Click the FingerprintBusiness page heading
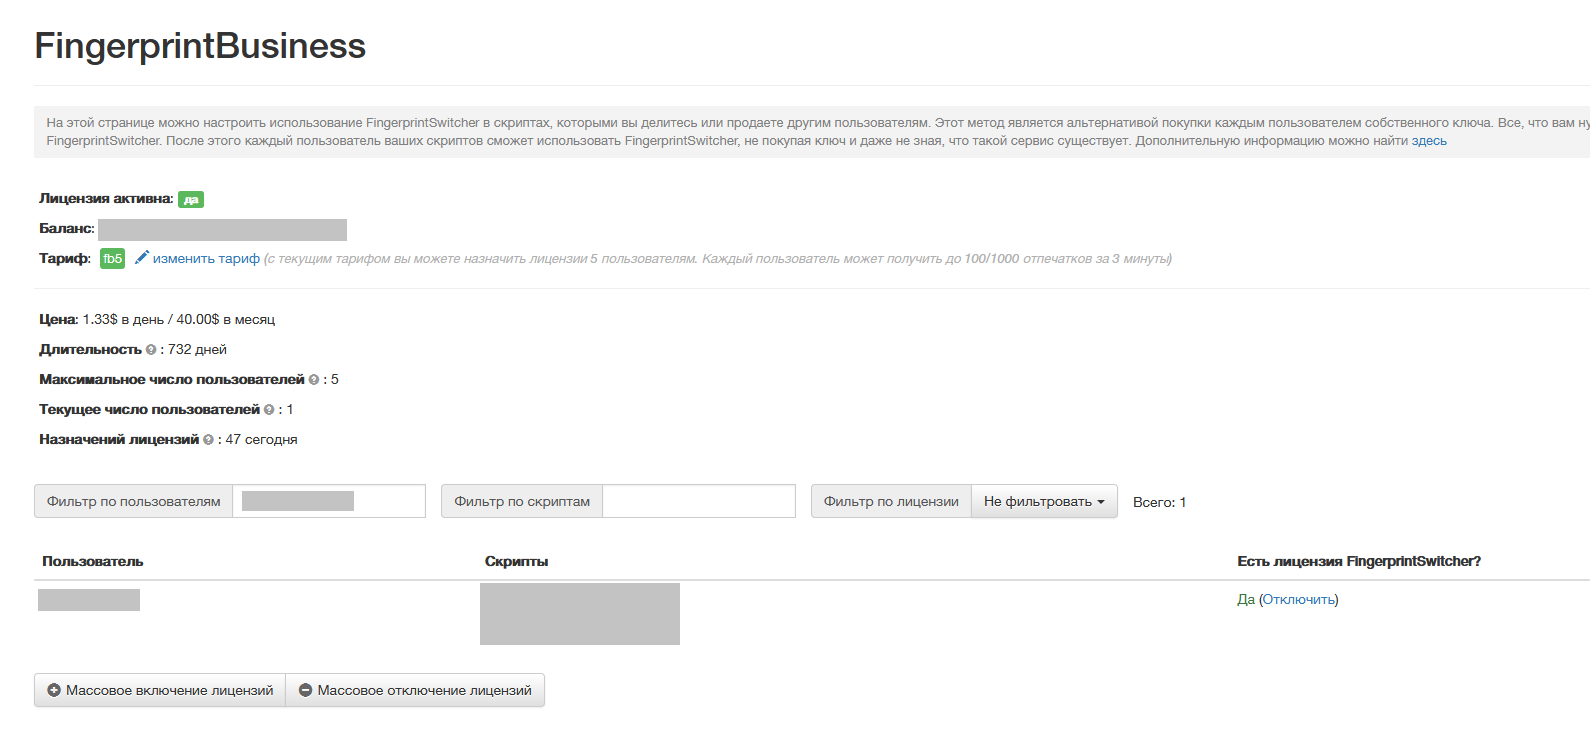 click(200, 46)
